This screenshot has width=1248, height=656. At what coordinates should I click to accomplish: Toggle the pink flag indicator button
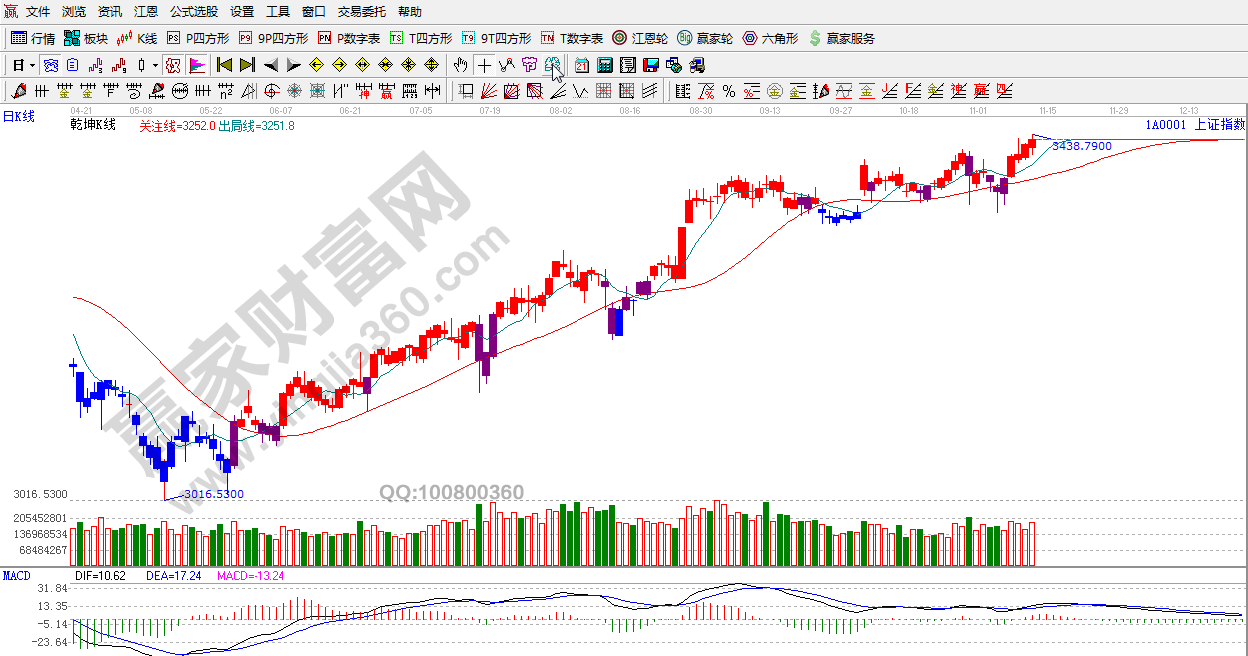point(197,65)
